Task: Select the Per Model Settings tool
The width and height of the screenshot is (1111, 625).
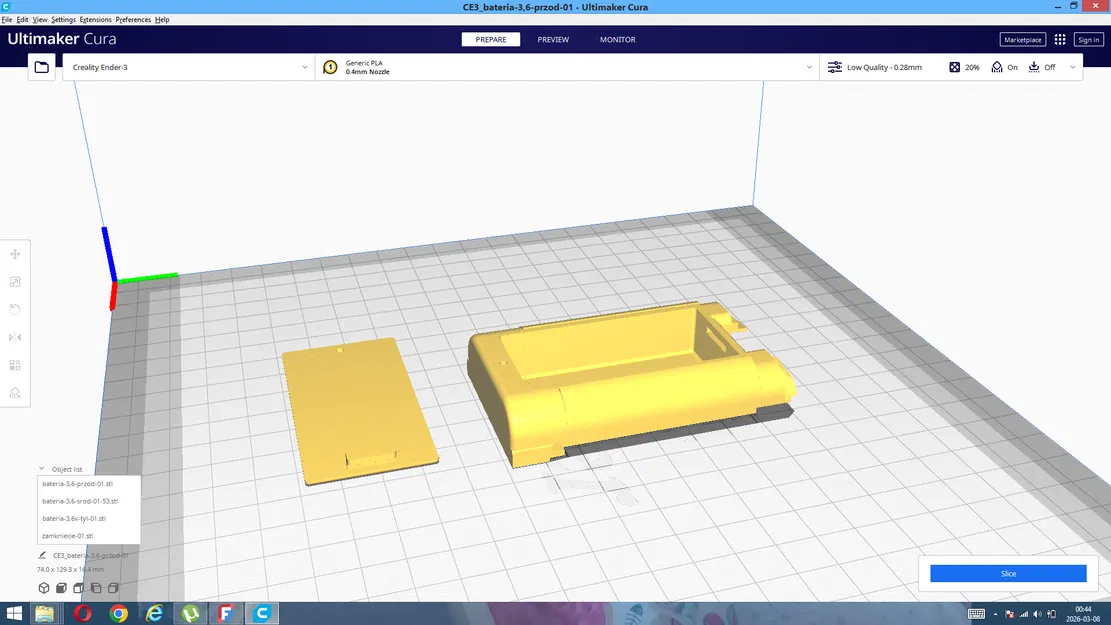Action: [15, 365]
